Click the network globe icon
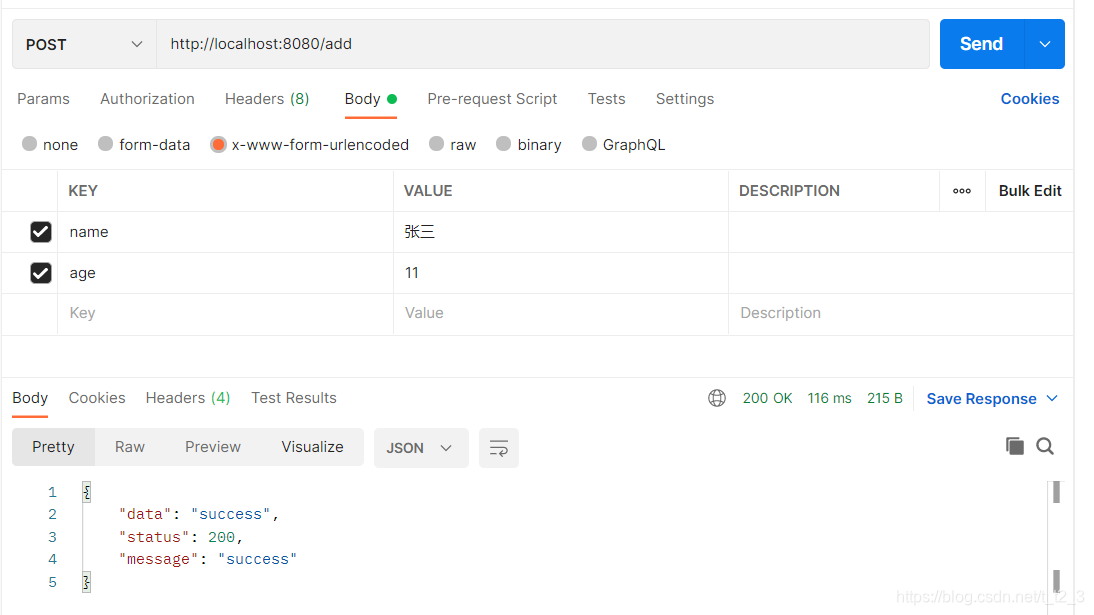The width and height of the screenshot is (1094, 615). point(717,398)
